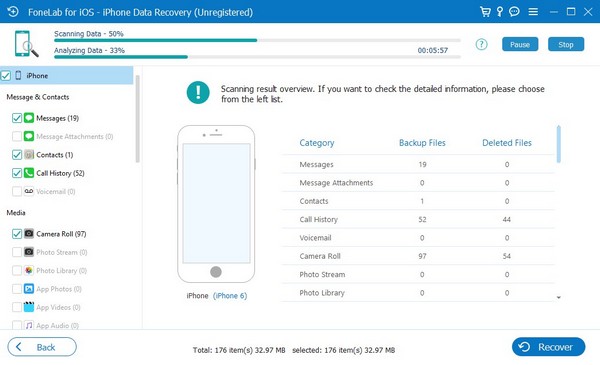Click Call History deleted files value 44
Image resolution: width=600 pixels, height=365 pixels.
pos(507,220)
